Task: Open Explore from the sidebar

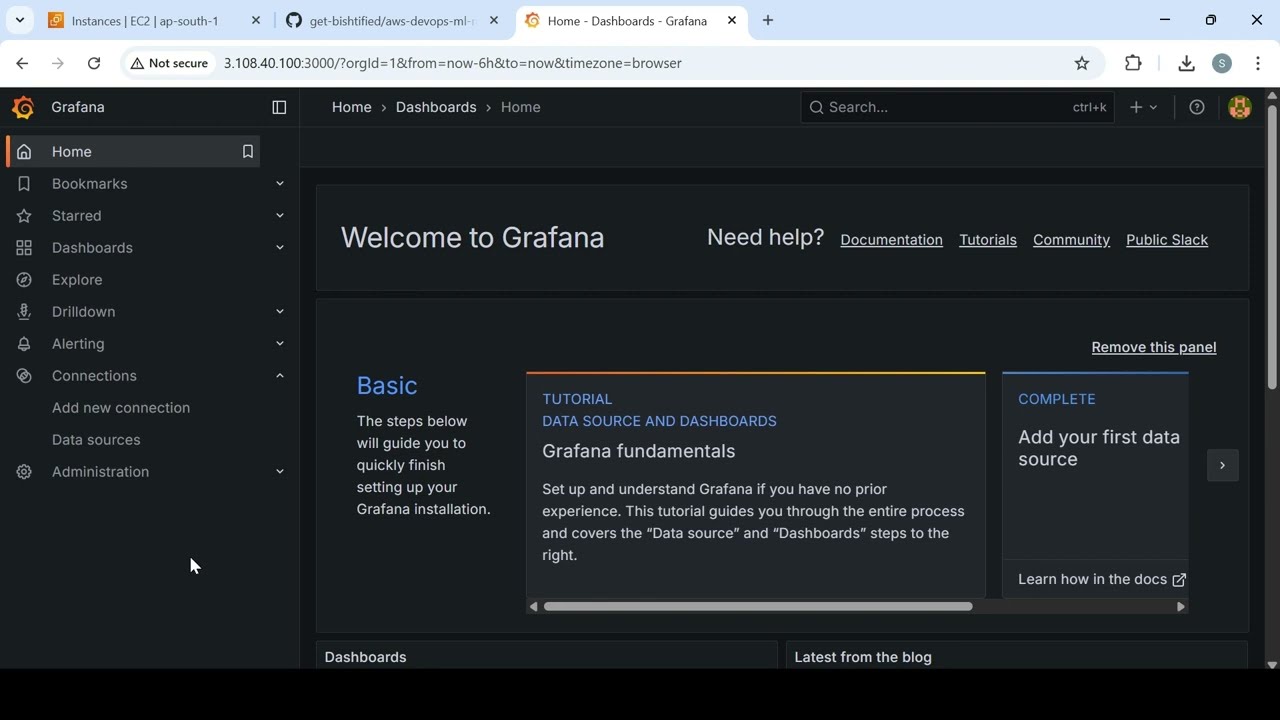Action: [x=77, y=280]
